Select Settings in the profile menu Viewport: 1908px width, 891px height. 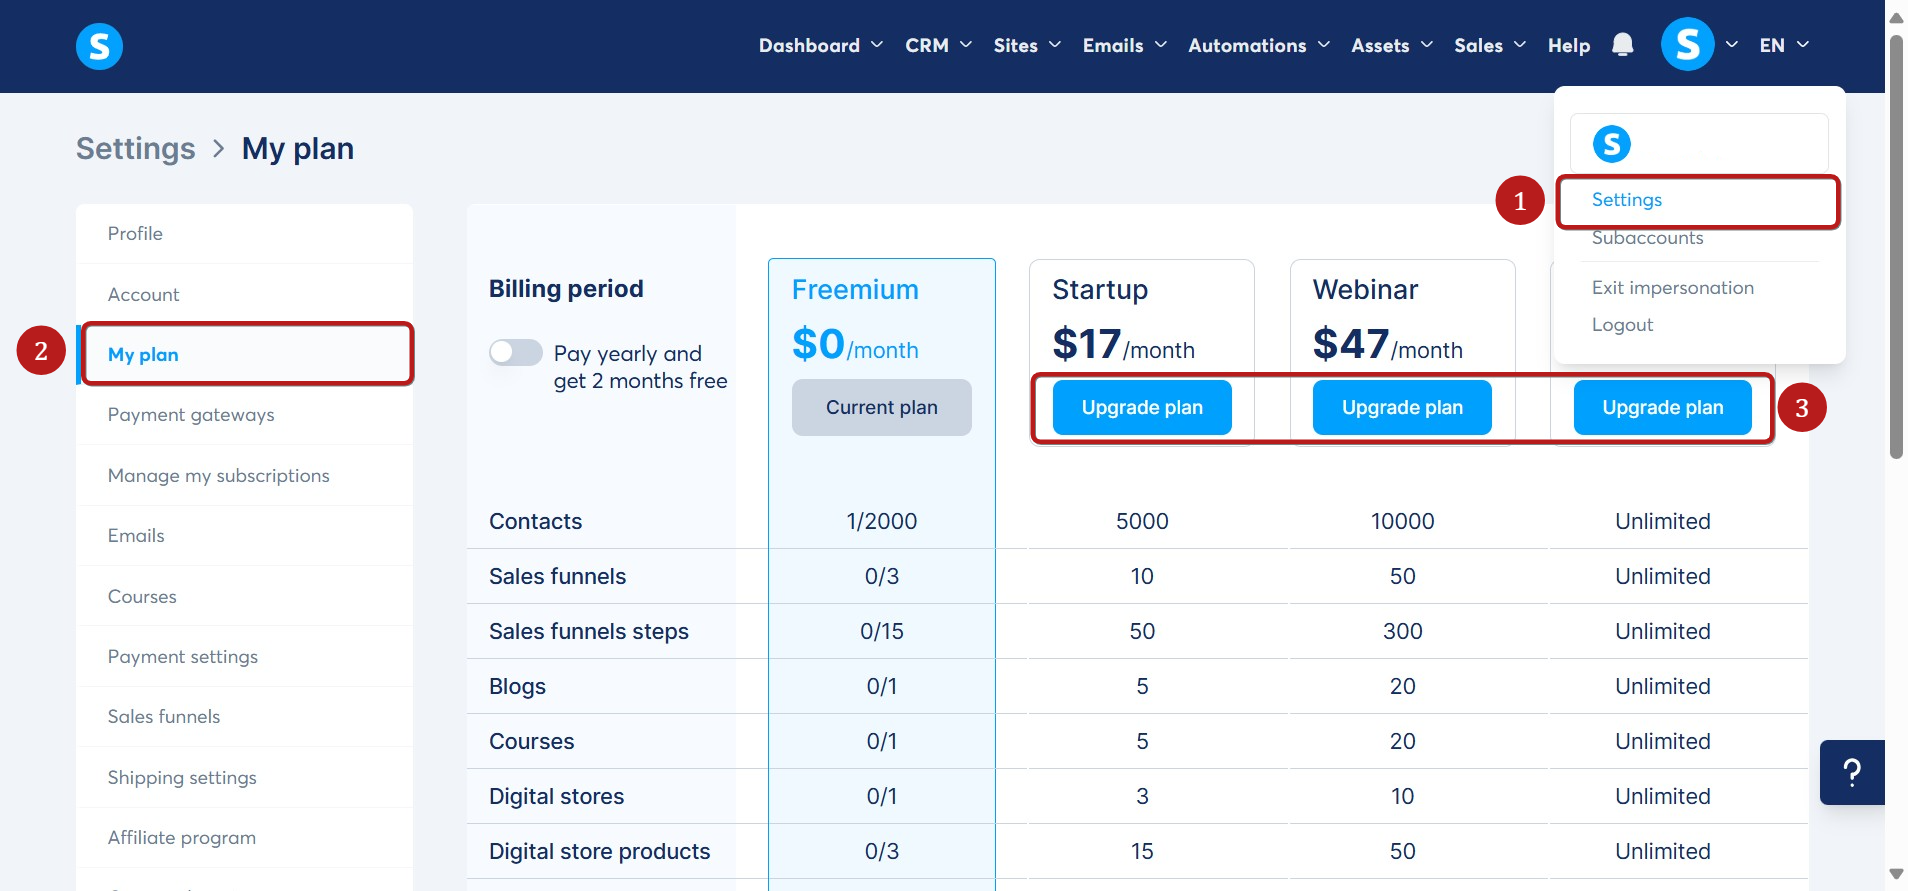tap(1627, 200)
